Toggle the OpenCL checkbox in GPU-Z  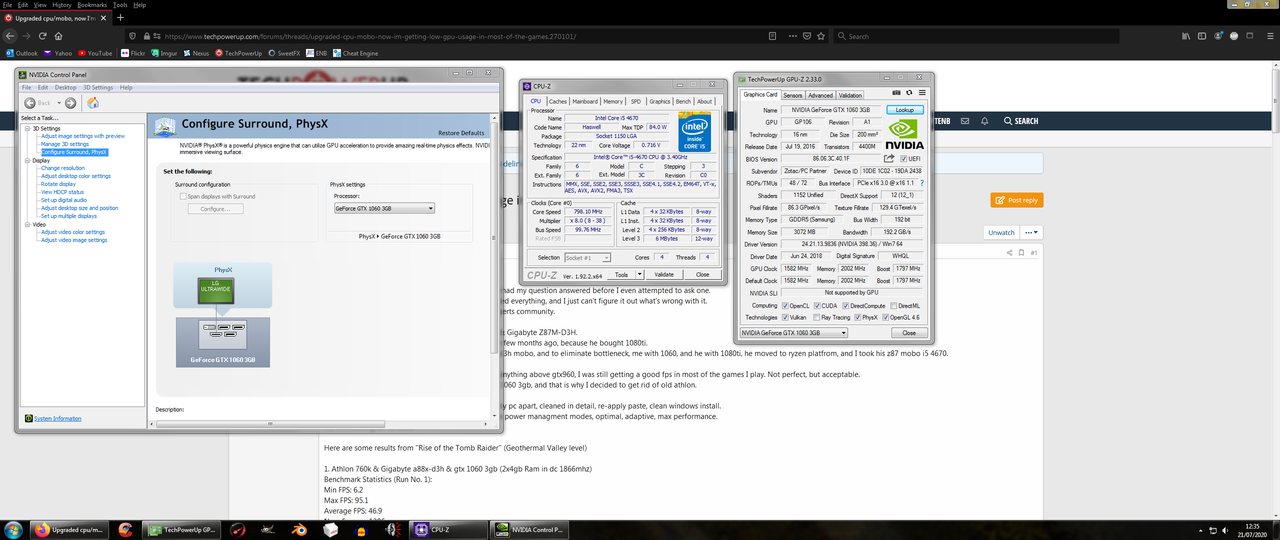786,305
